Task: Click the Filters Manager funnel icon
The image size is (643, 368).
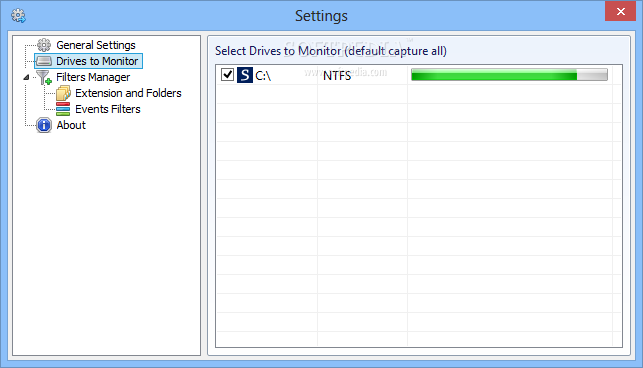Action: click(44, 77)
